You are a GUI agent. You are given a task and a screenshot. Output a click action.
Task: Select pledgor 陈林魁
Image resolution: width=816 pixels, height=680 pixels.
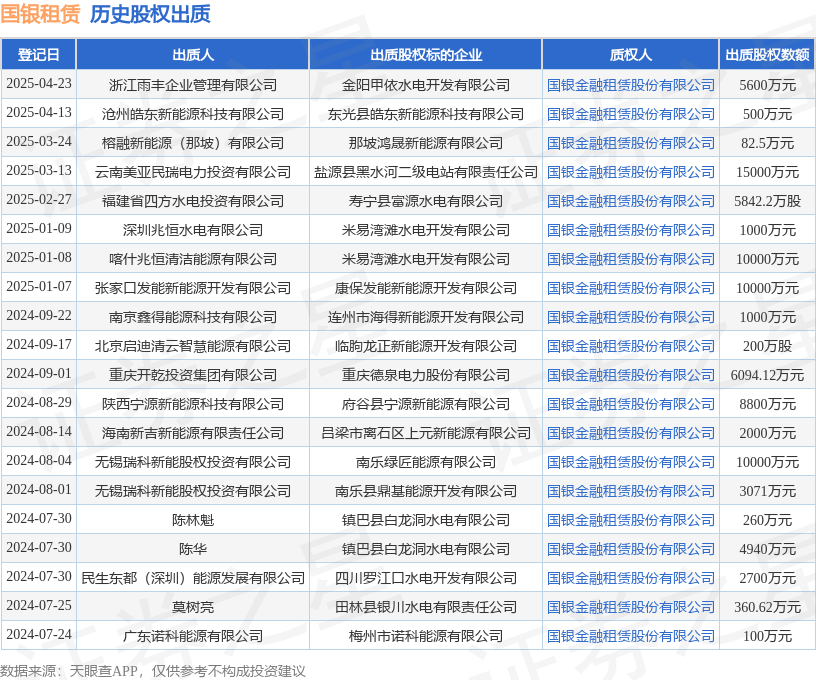coord(193,520)
